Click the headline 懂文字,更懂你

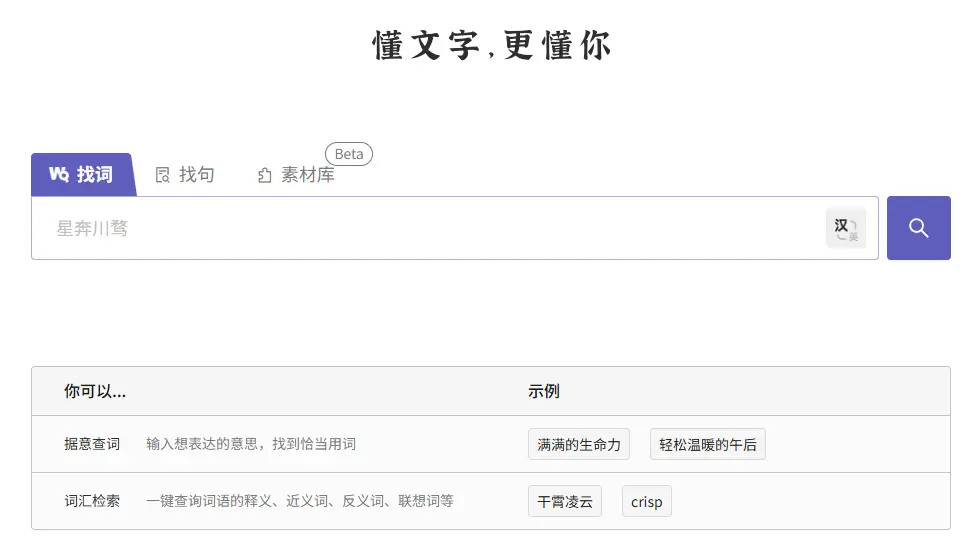click(491, 46)
